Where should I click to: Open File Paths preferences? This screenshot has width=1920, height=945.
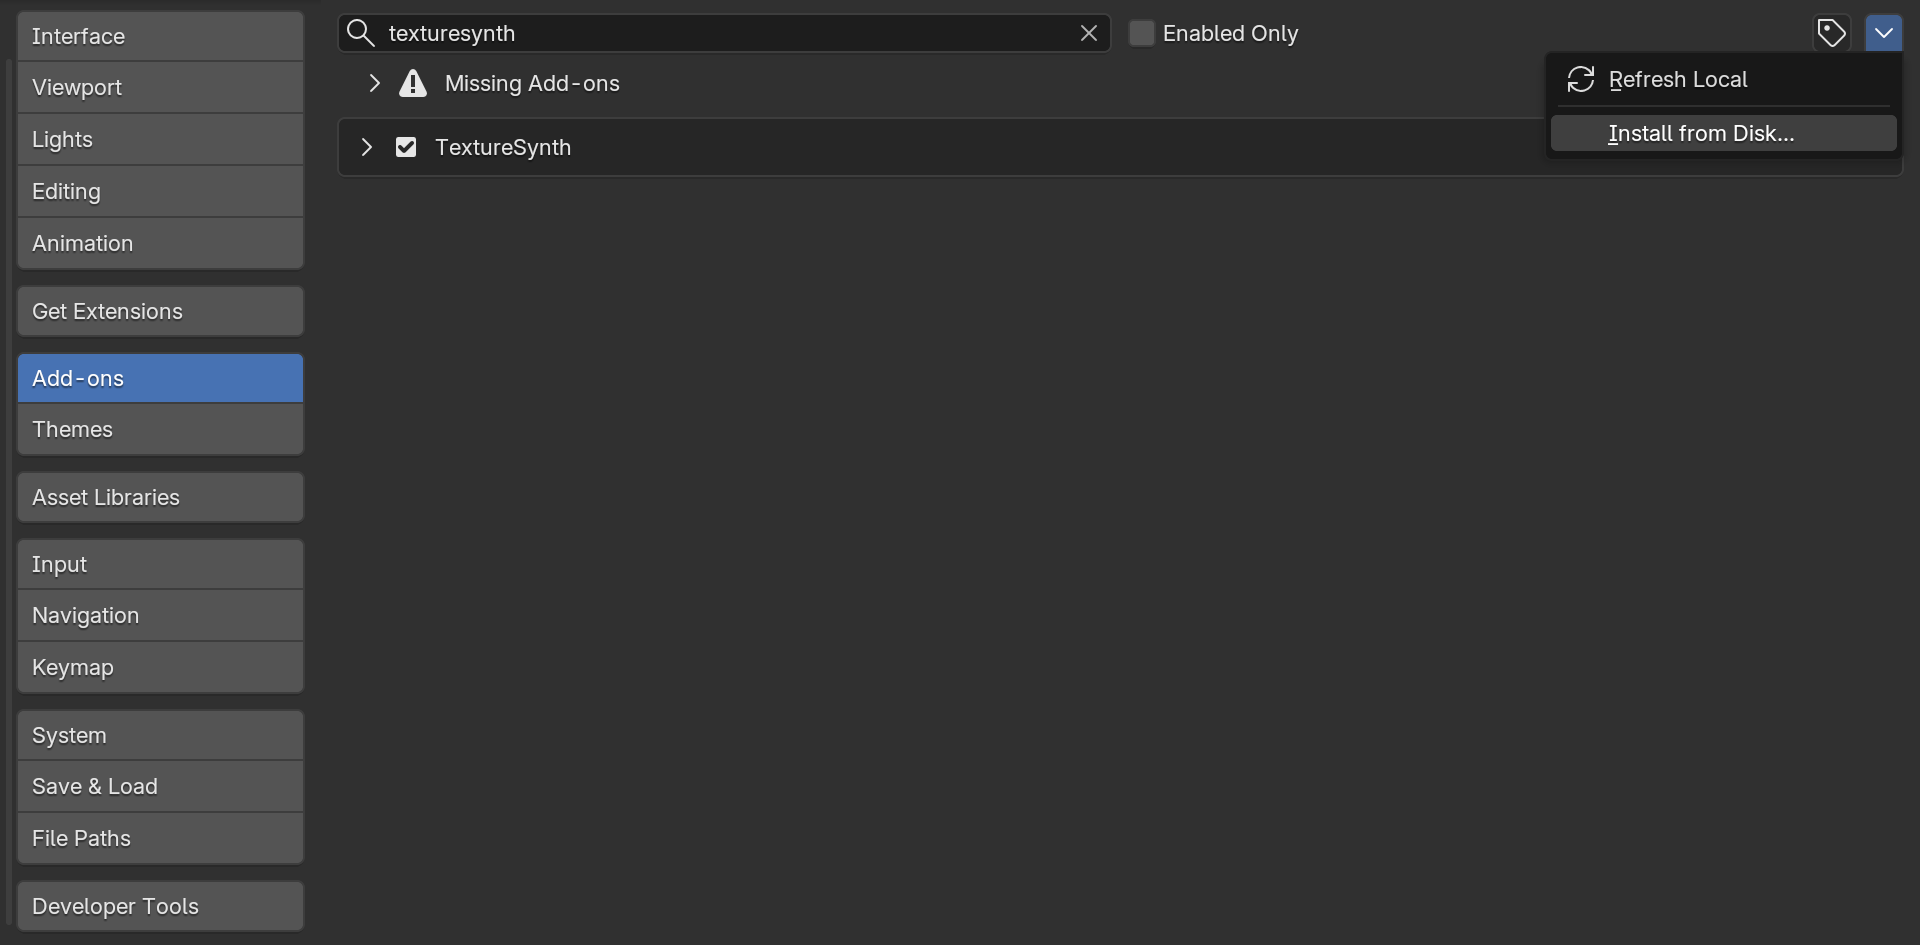[160, 838]
